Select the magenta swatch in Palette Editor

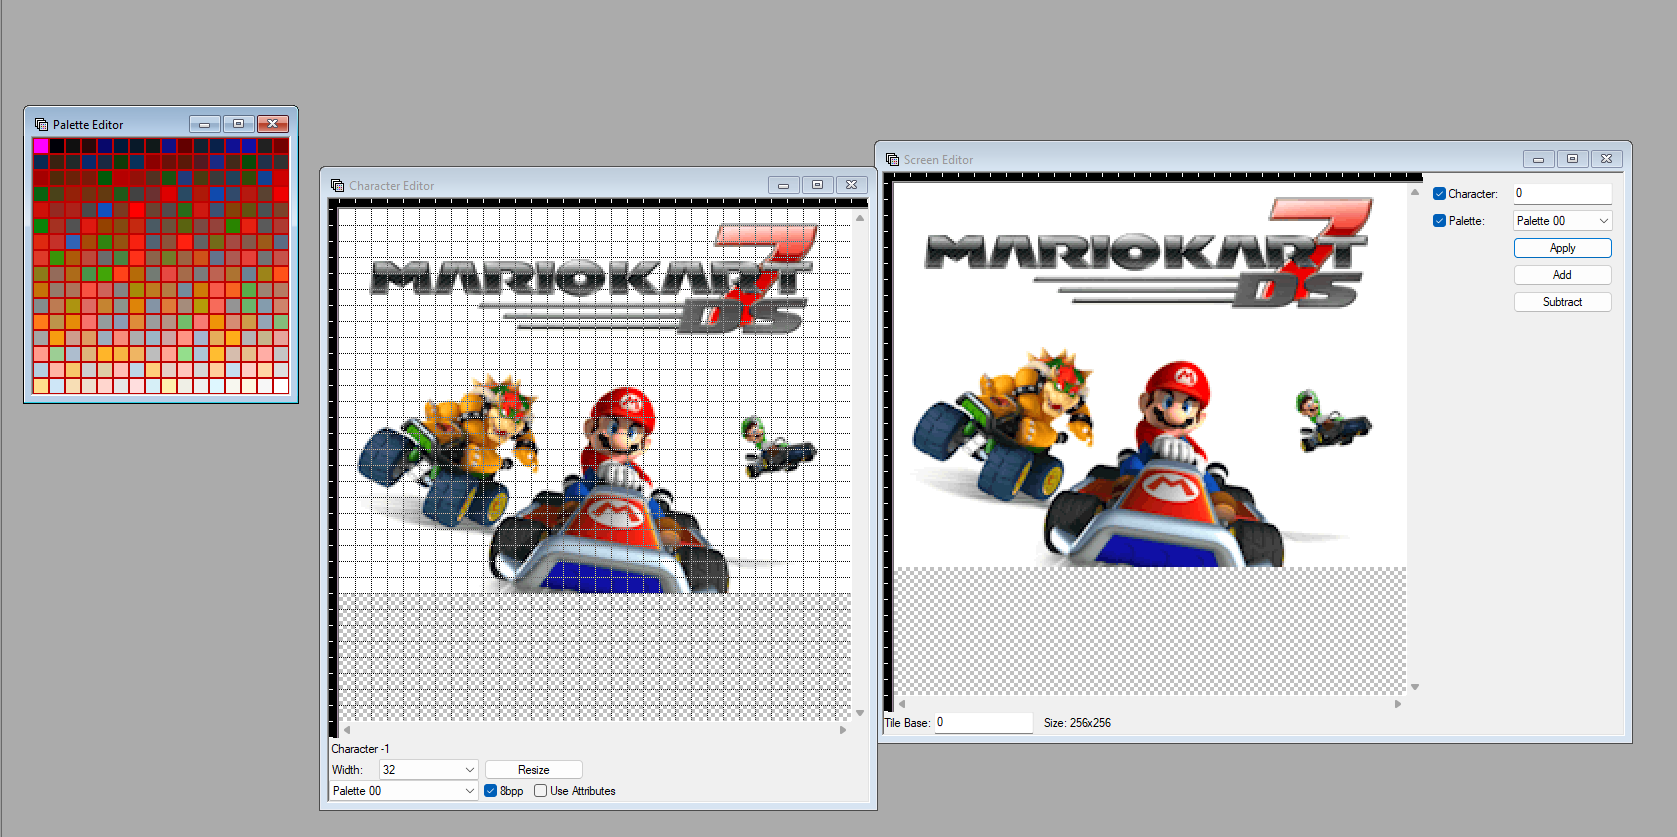click(41, 146)
